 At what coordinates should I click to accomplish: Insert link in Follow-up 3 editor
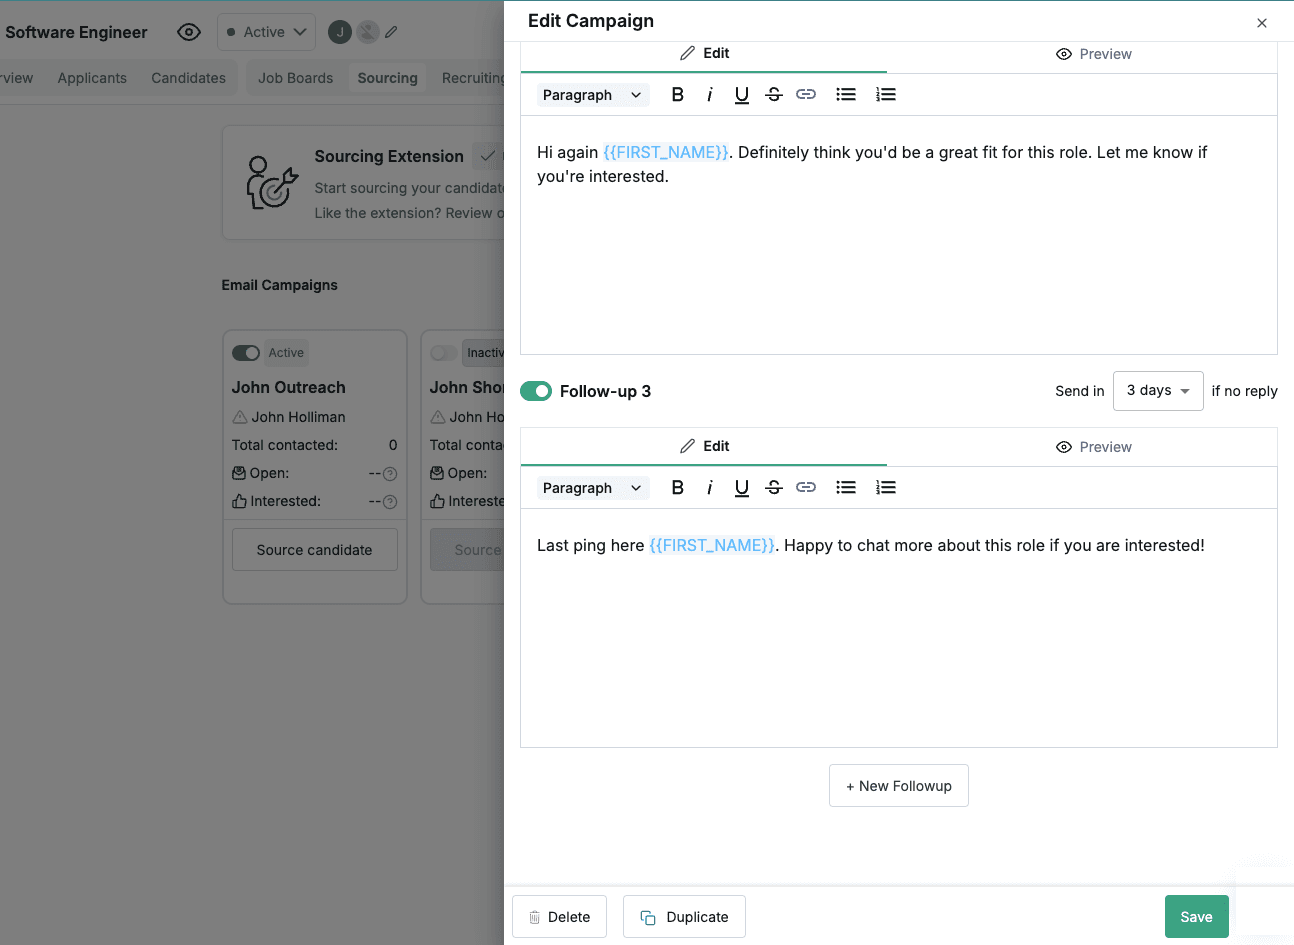pyautogui.click(x=805, y=488)
